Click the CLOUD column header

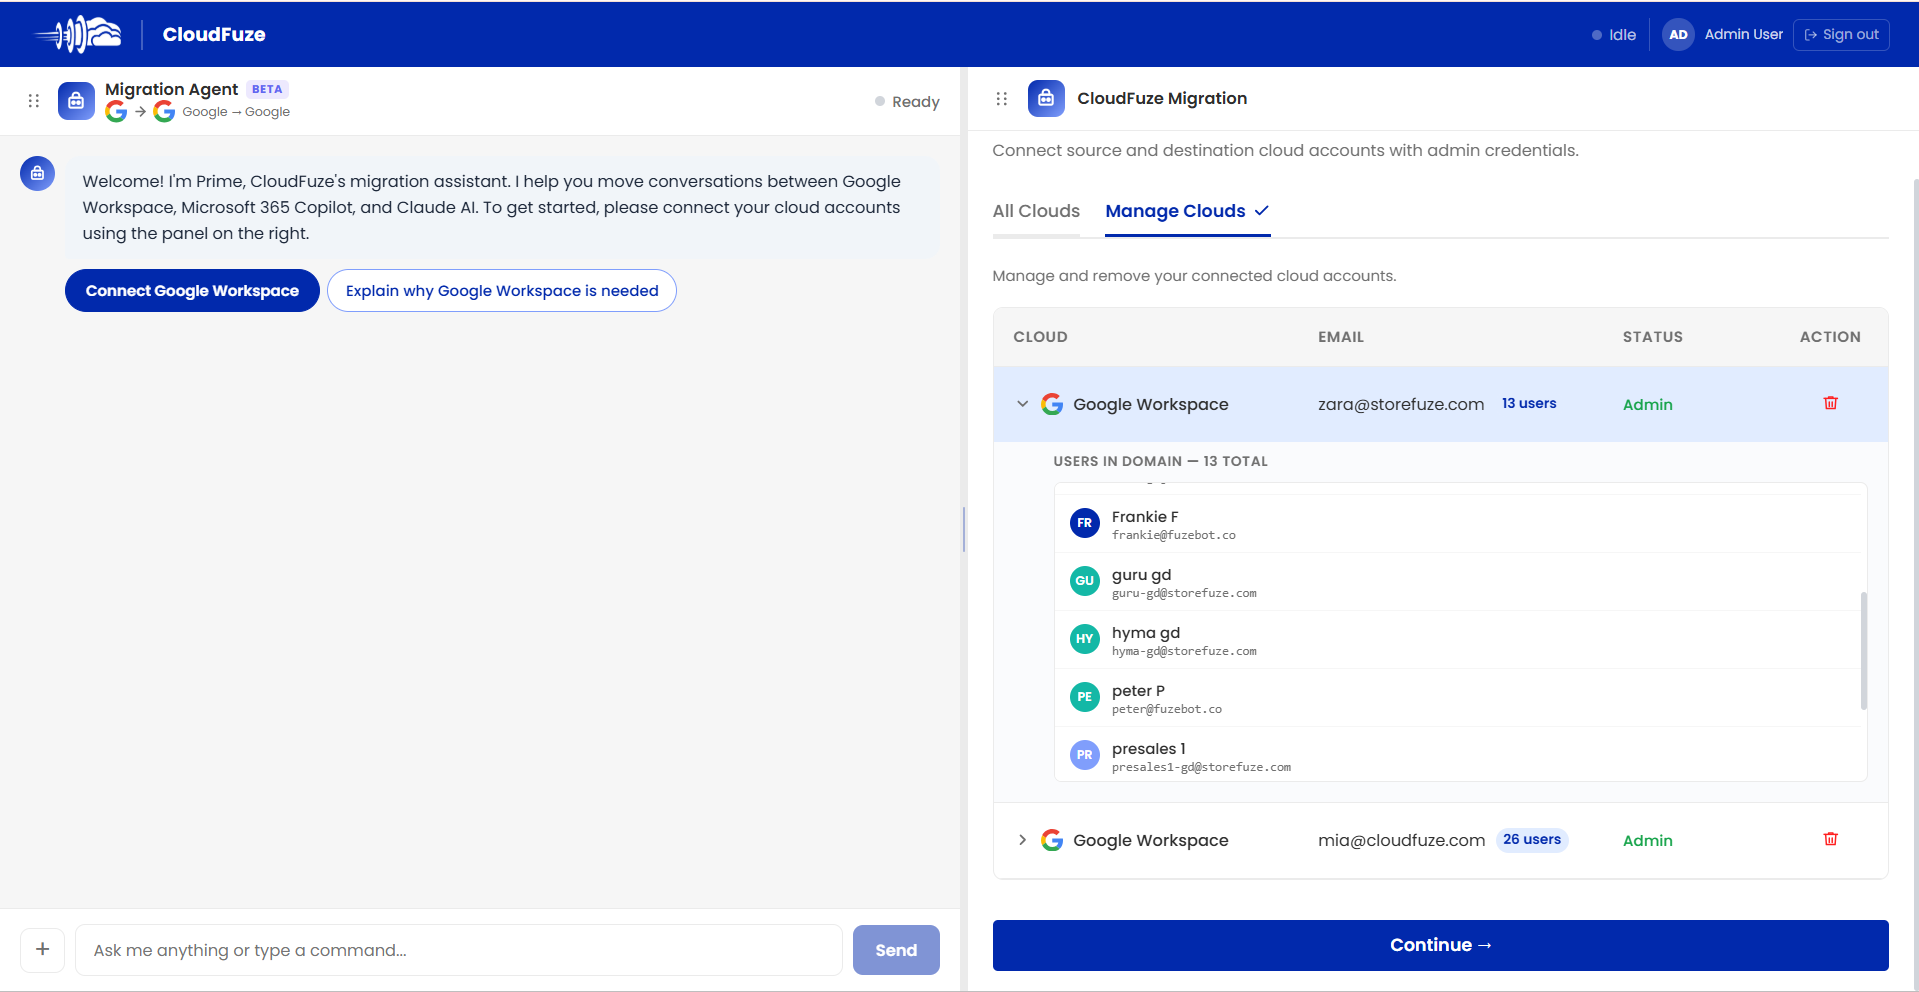[x=1040, y=337]
